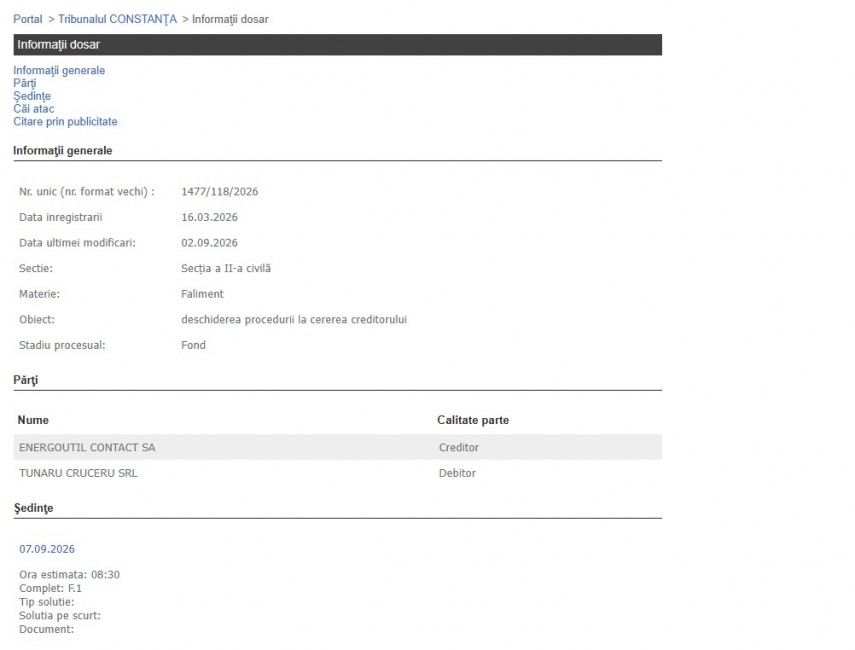Click the 'Stadiu procesual:' label
Viewport: 855px width, 650px height.
[62, 345]
